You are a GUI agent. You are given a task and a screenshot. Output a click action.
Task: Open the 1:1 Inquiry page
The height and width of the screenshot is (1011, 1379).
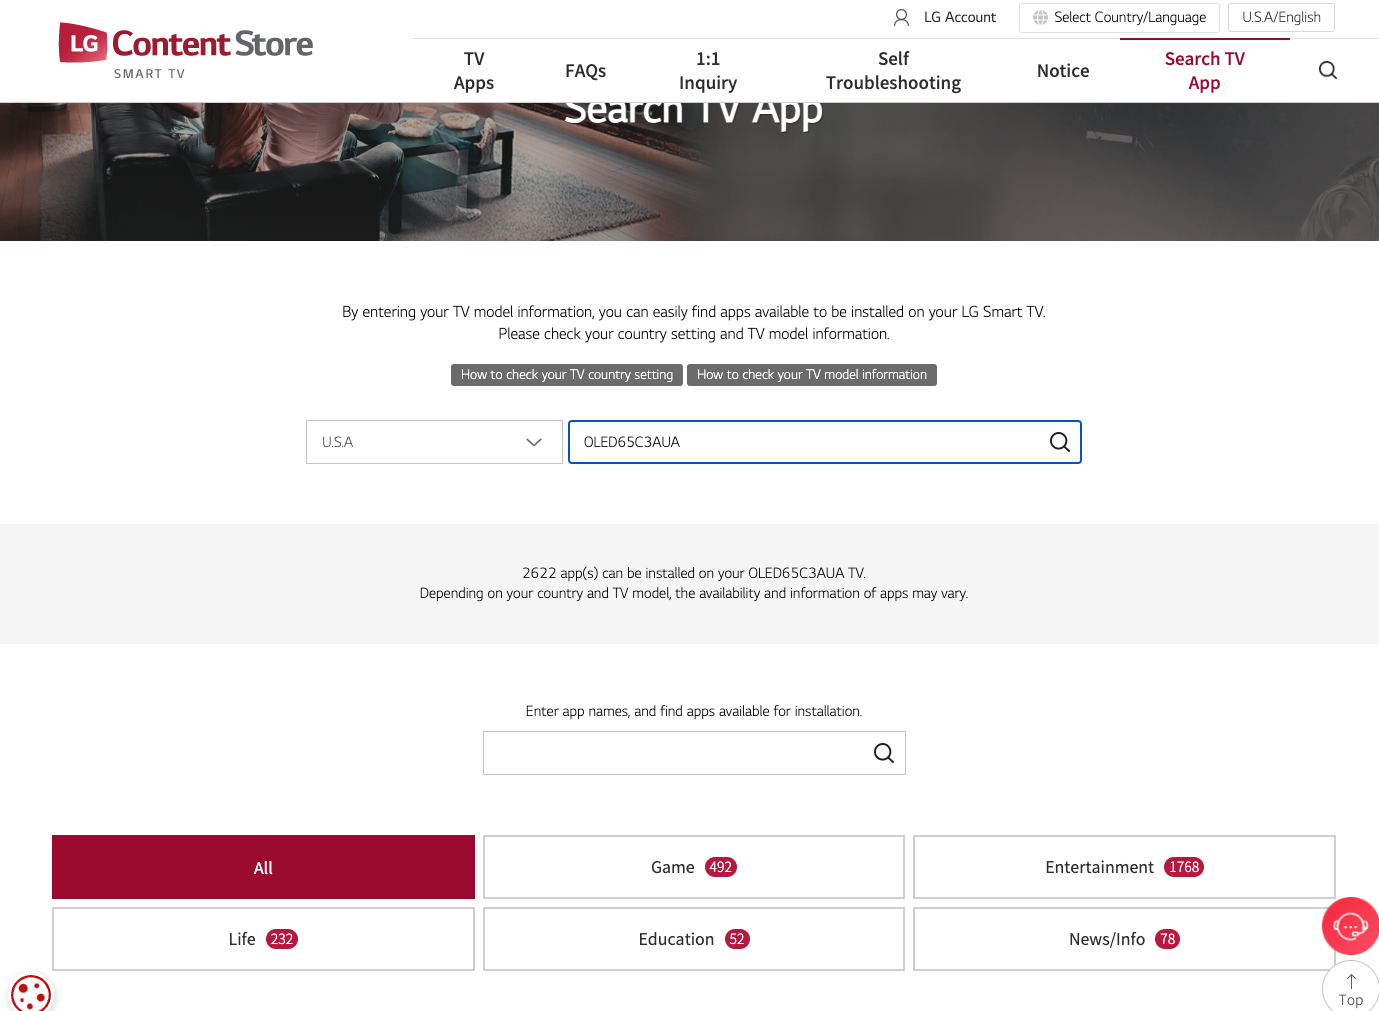pyautogui.click(x=708, y=71)
